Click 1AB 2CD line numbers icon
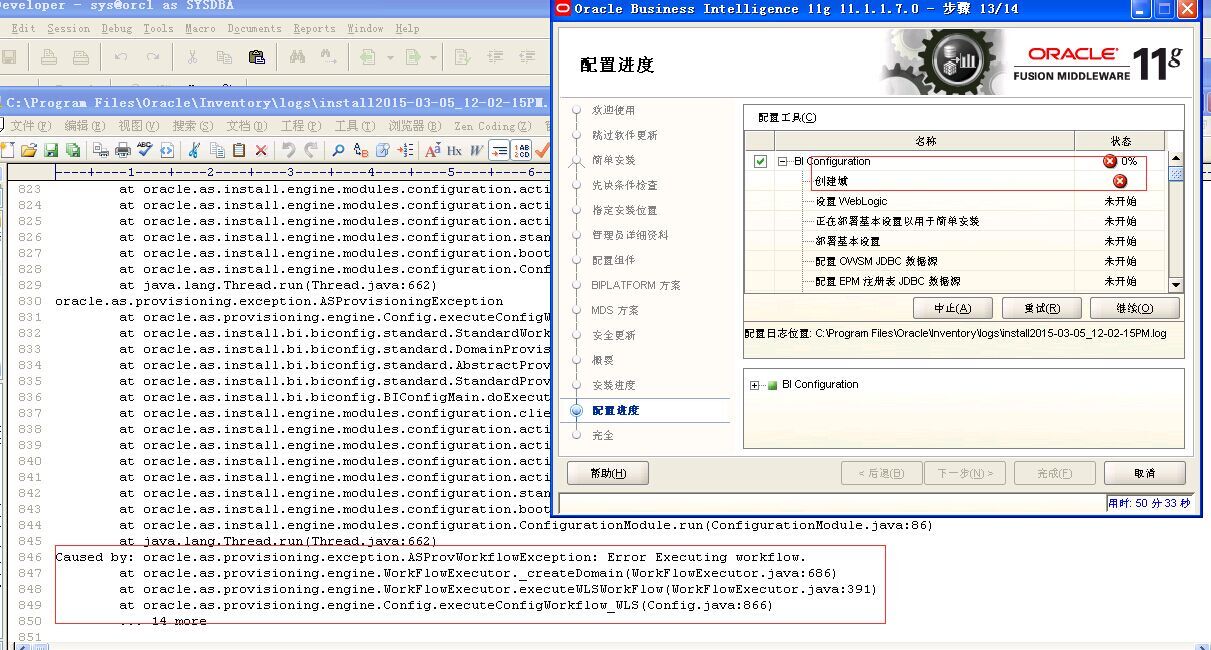 point(522,150)
